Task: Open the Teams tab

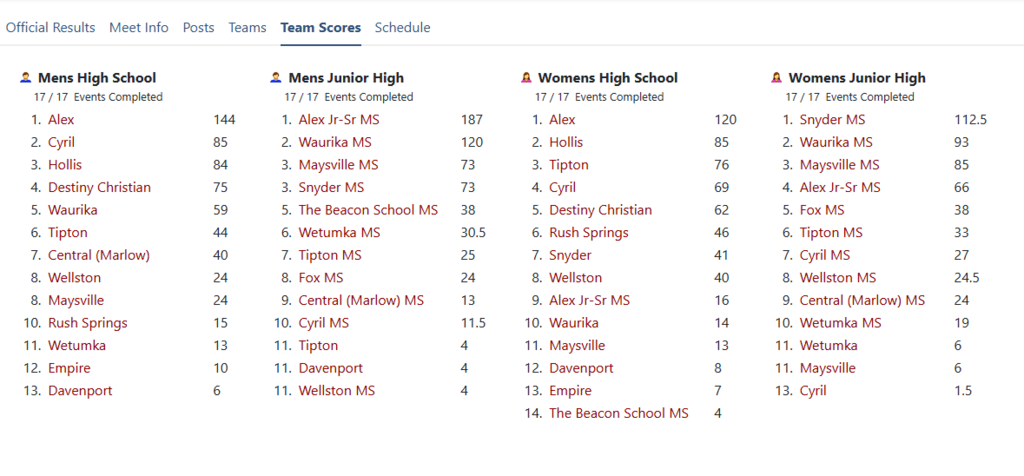Action: coord(247,28)
